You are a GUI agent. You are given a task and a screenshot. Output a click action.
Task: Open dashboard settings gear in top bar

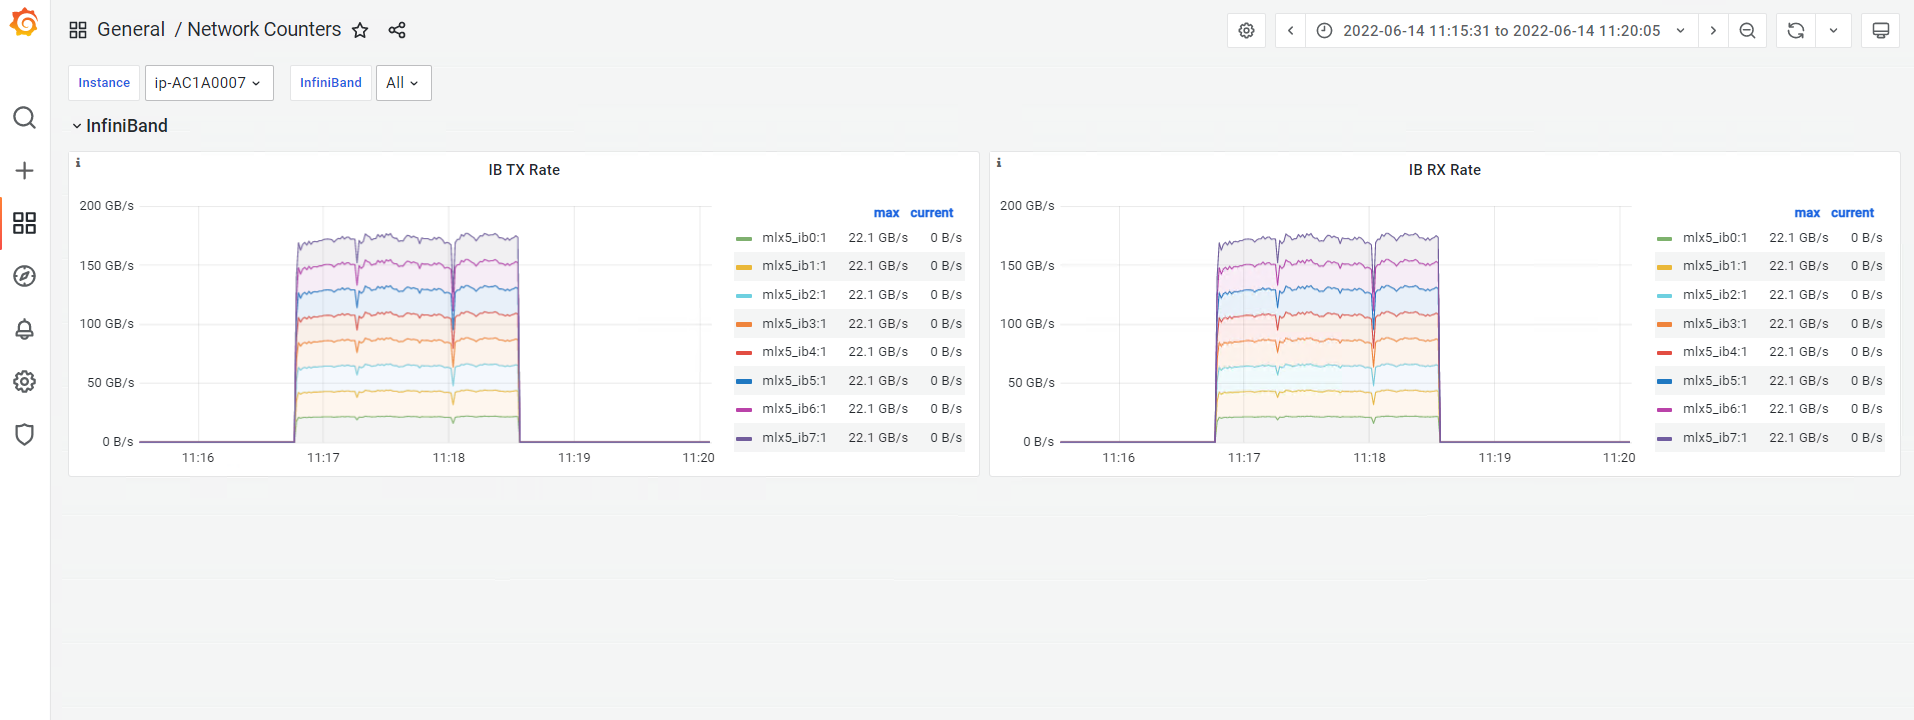[1246, 30]
